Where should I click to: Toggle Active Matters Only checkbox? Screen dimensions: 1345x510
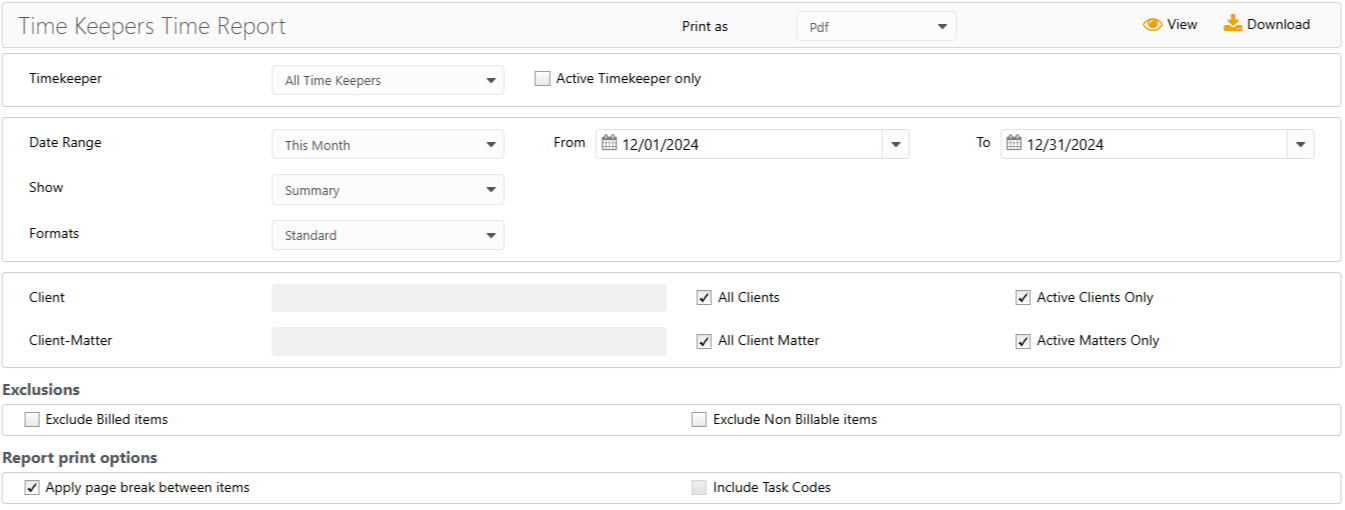click(1023, 341)
